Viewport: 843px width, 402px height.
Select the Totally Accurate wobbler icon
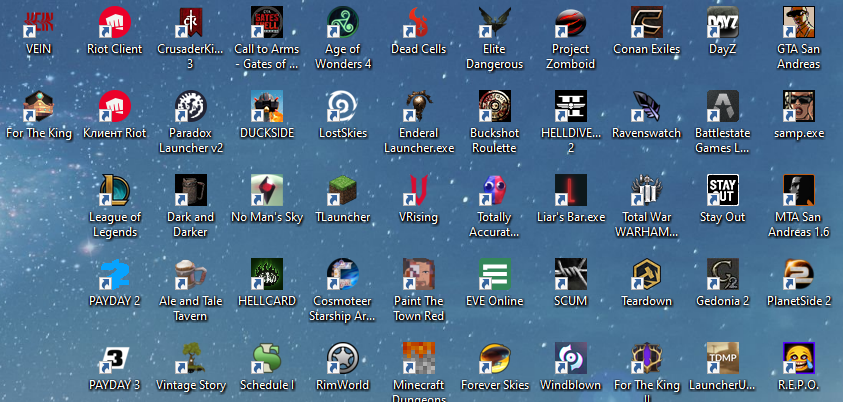tap(495, 190)
